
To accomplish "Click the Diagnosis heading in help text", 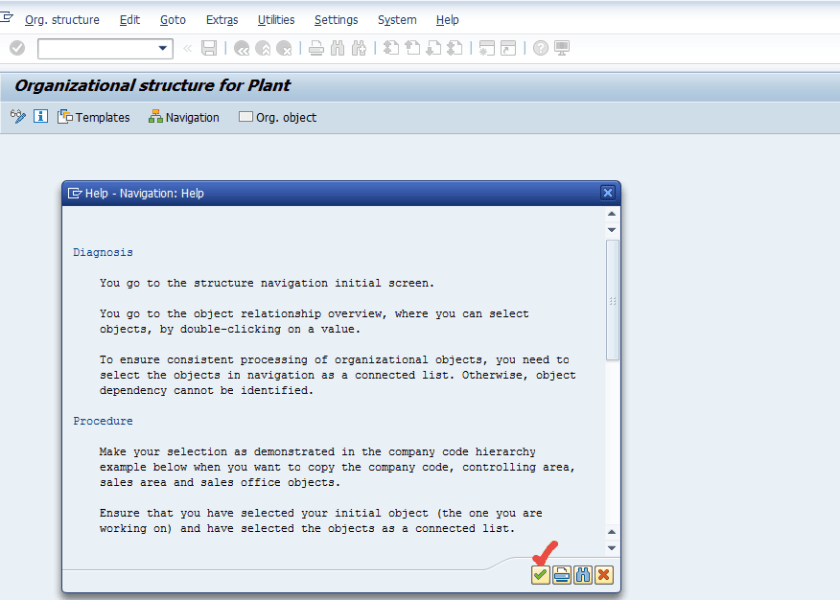I will [x=103, y=252].
